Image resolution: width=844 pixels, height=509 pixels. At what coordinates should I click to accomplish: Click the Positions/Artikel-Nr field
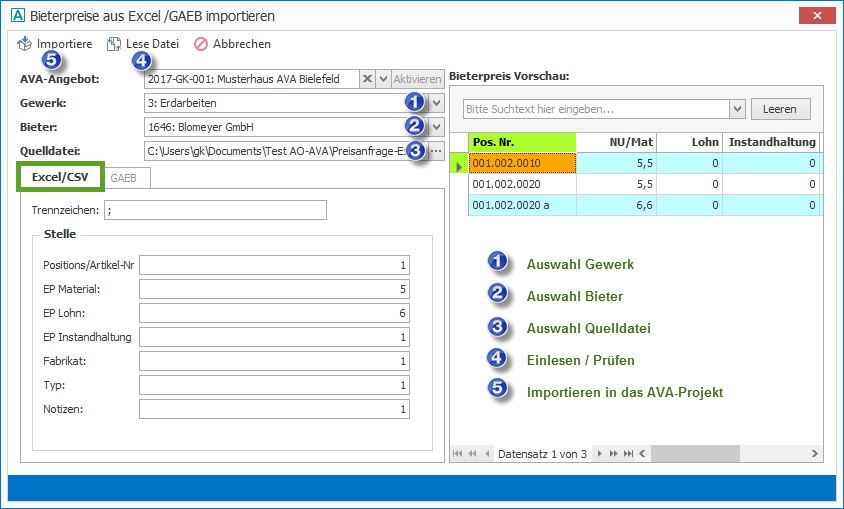point(275,265)
